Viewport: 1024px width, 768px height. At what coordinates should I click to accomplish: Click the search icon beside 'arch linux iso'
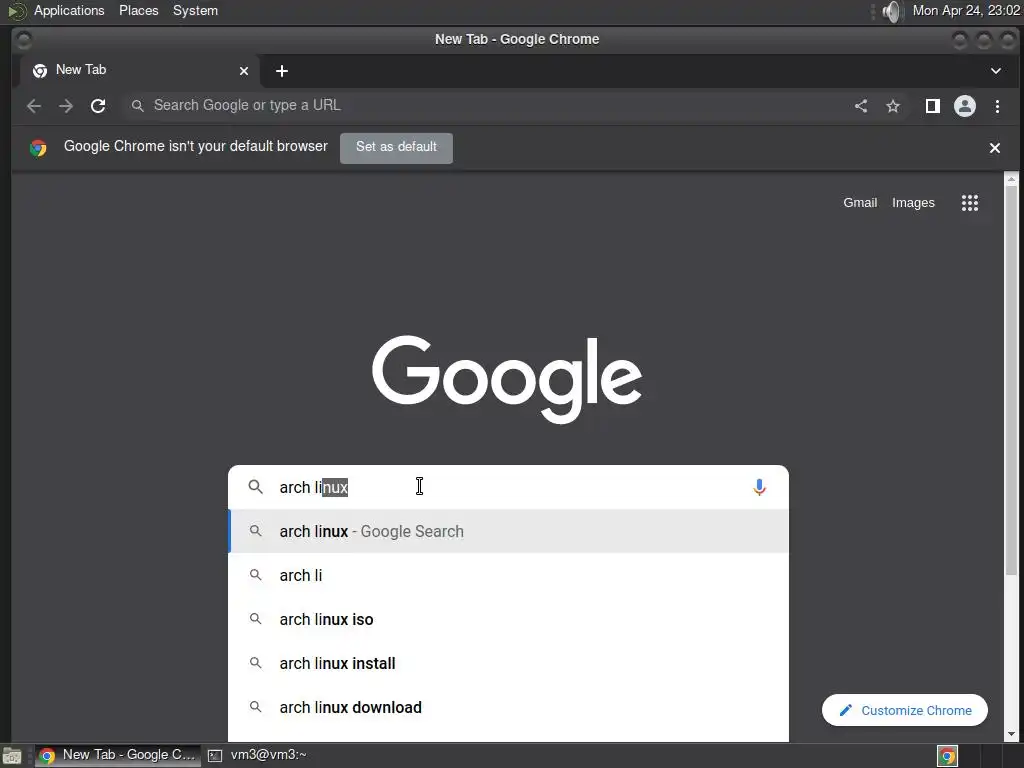point(255,618)
